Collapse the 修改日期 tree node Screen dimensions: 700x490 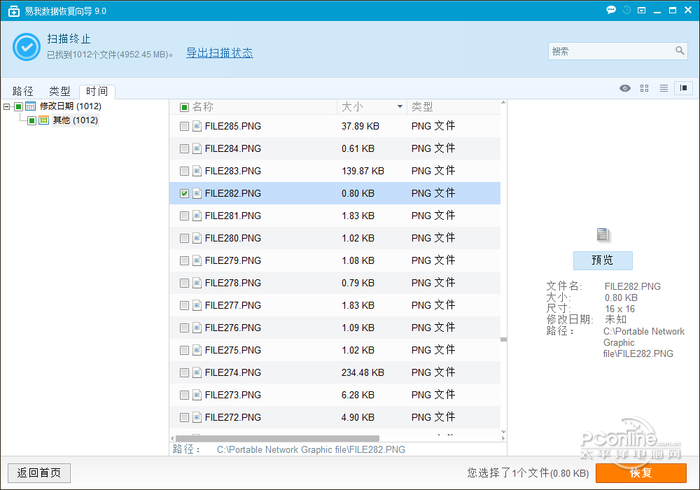7,106
